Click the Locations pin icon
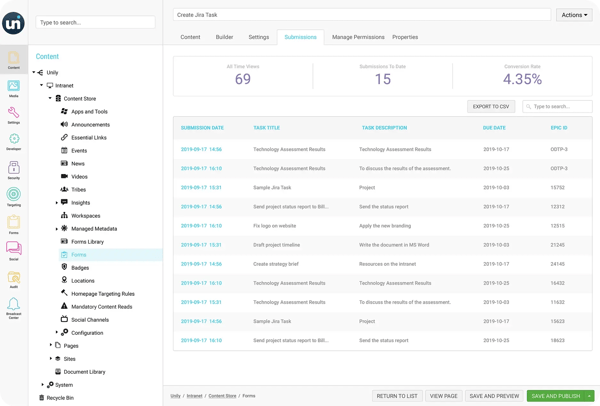The image size is (600, 406). [x=64, y=280]
